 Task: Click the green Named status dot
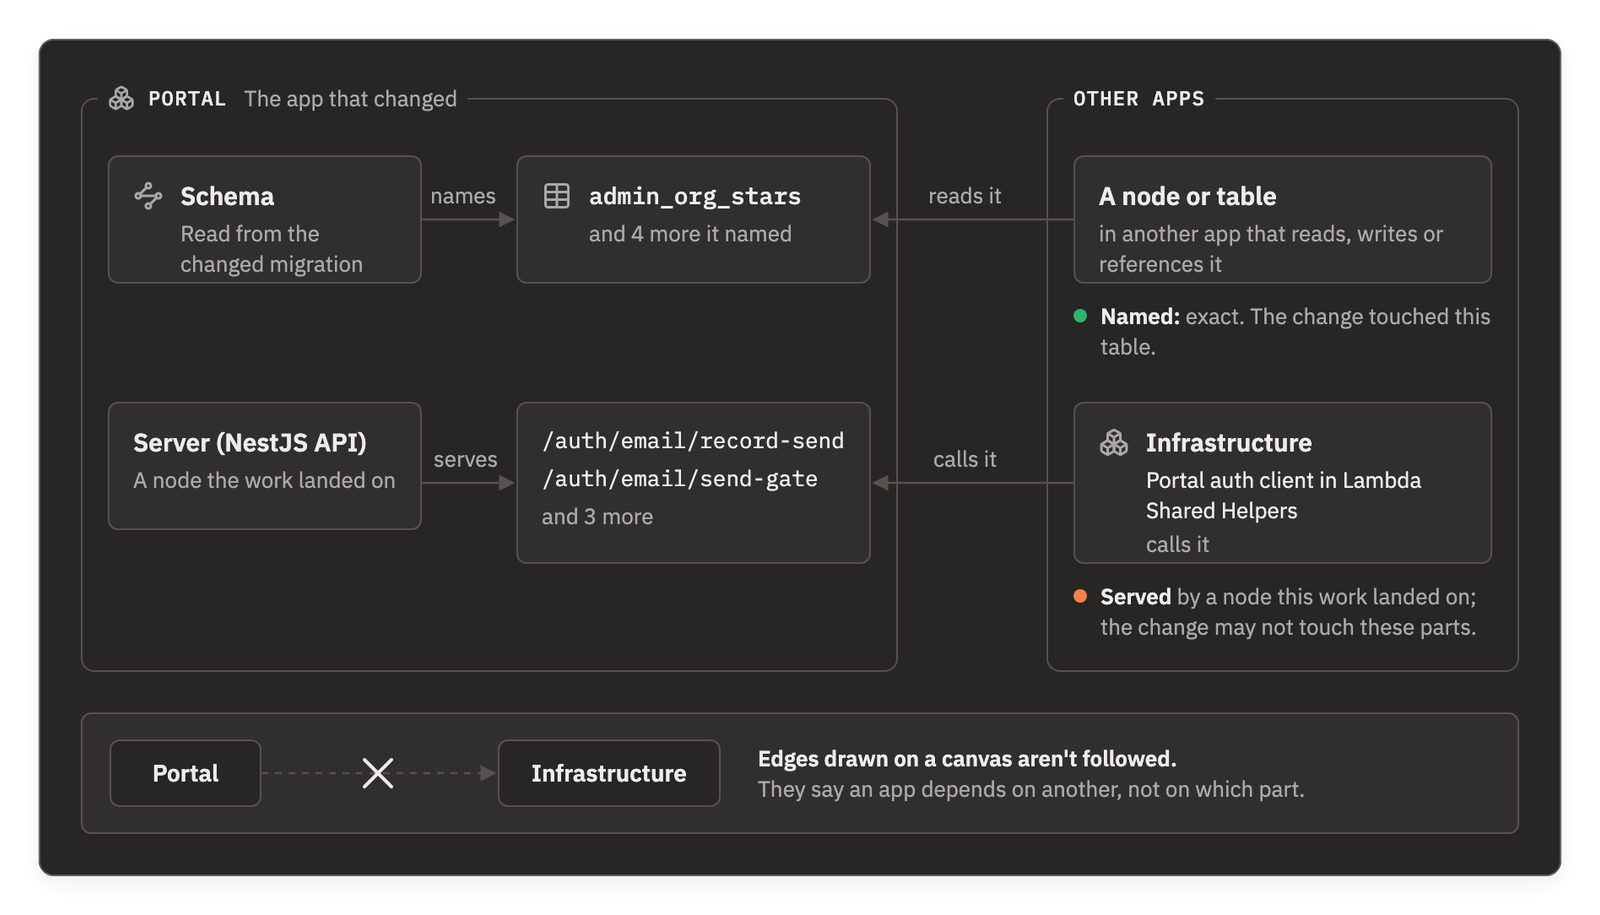pyautogui.click(x=1080, y=316)
